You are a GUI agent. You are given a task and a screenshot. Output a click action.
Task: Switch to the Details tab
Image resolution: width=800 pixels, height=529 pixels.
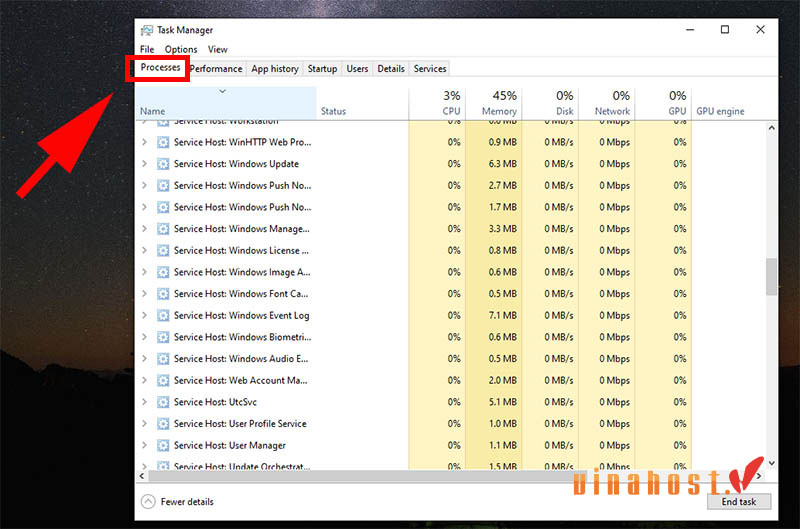click(391, 69)
